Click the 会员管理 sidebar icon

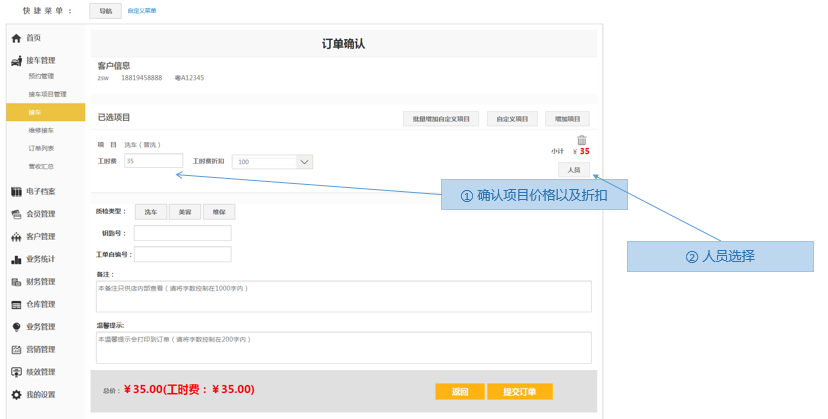[16, 214]
